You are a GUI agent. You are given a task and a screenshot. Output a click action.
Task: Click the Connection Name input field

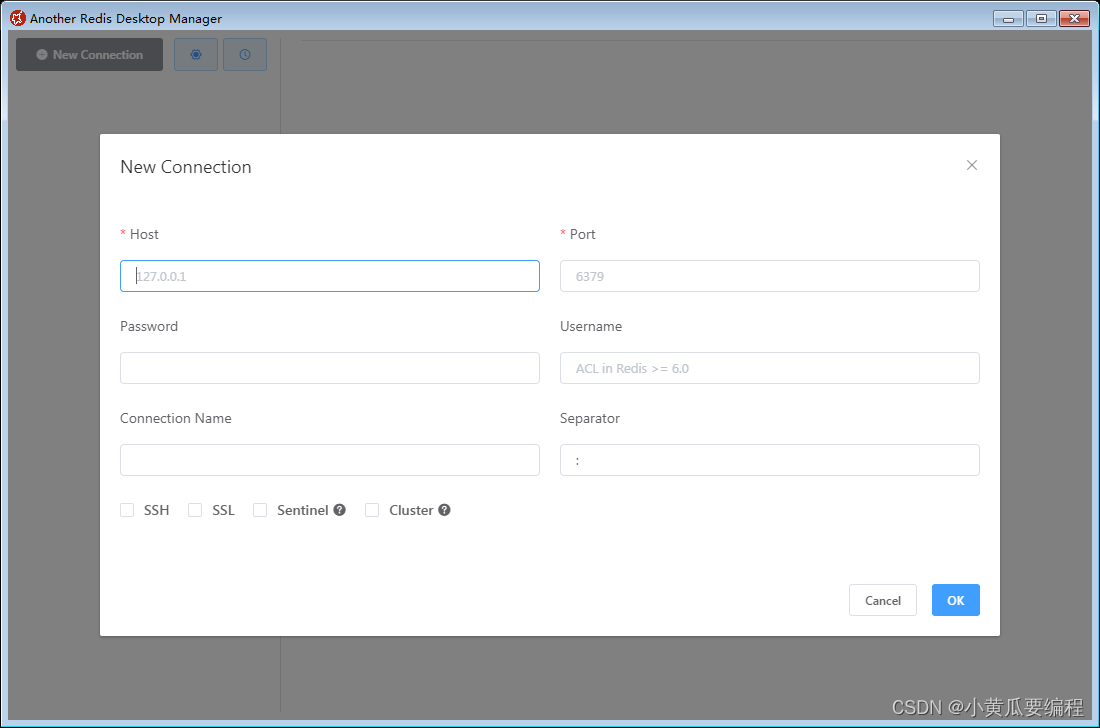[x=330, y=460]
